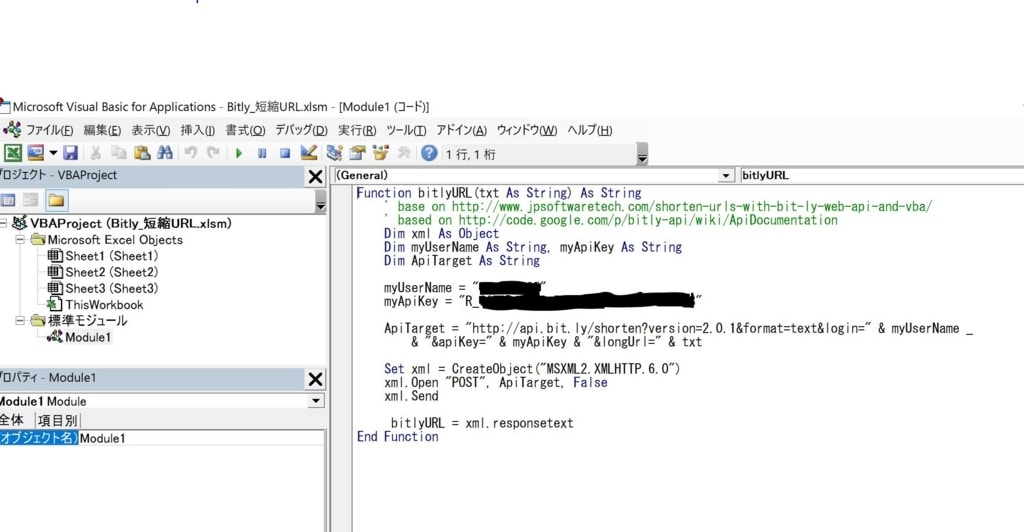Close the Project - VBAProject pane
Viewport: 1024px width, 532px height.
[315, 176]
